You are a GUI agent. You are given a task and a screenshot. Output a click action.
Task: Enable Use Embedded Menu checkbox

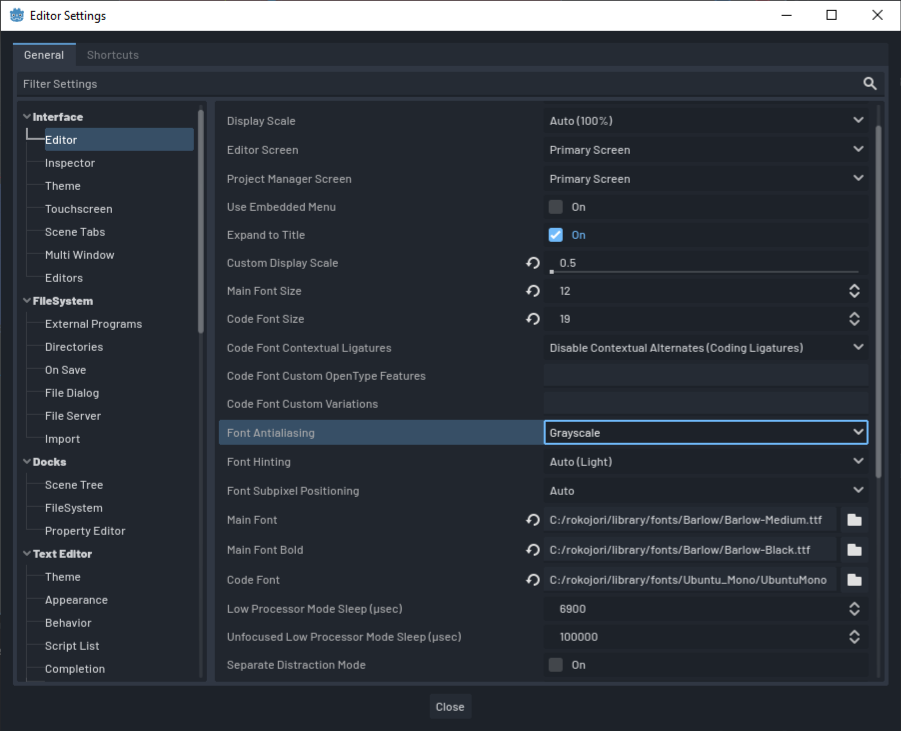tap(556, 207)
